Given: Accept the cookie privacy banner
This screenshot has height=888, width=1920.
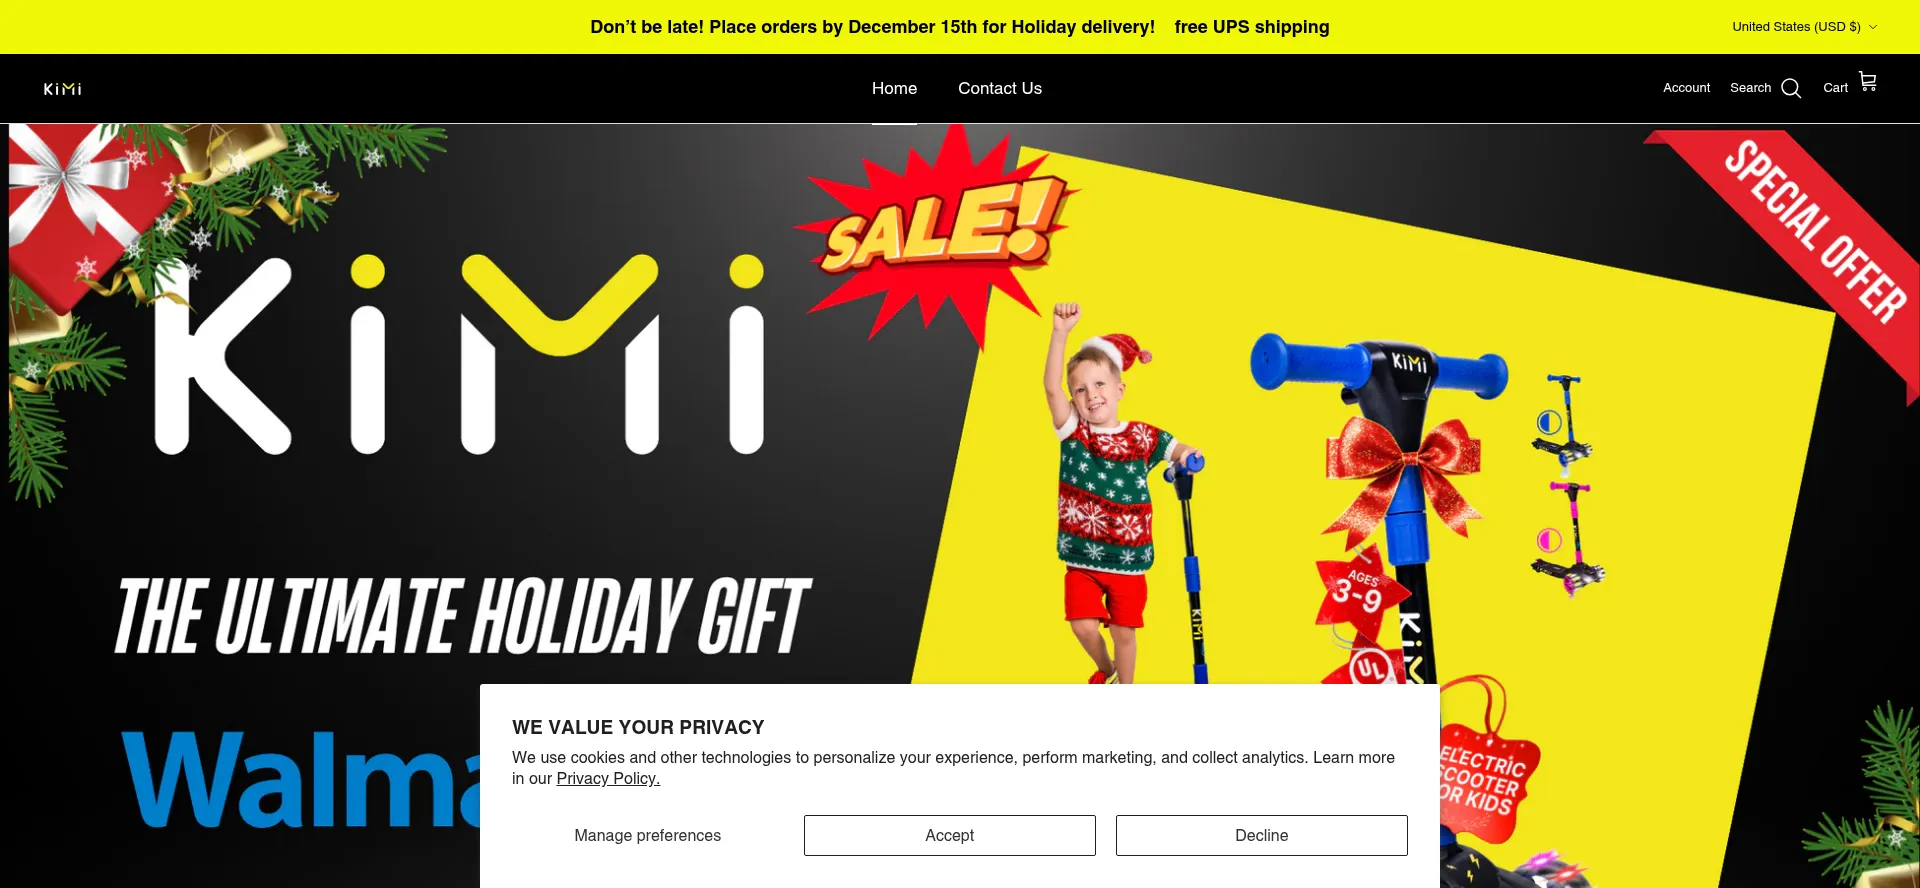Looking at the screenshot, I should pyautogui.click(x=949, y=835).
